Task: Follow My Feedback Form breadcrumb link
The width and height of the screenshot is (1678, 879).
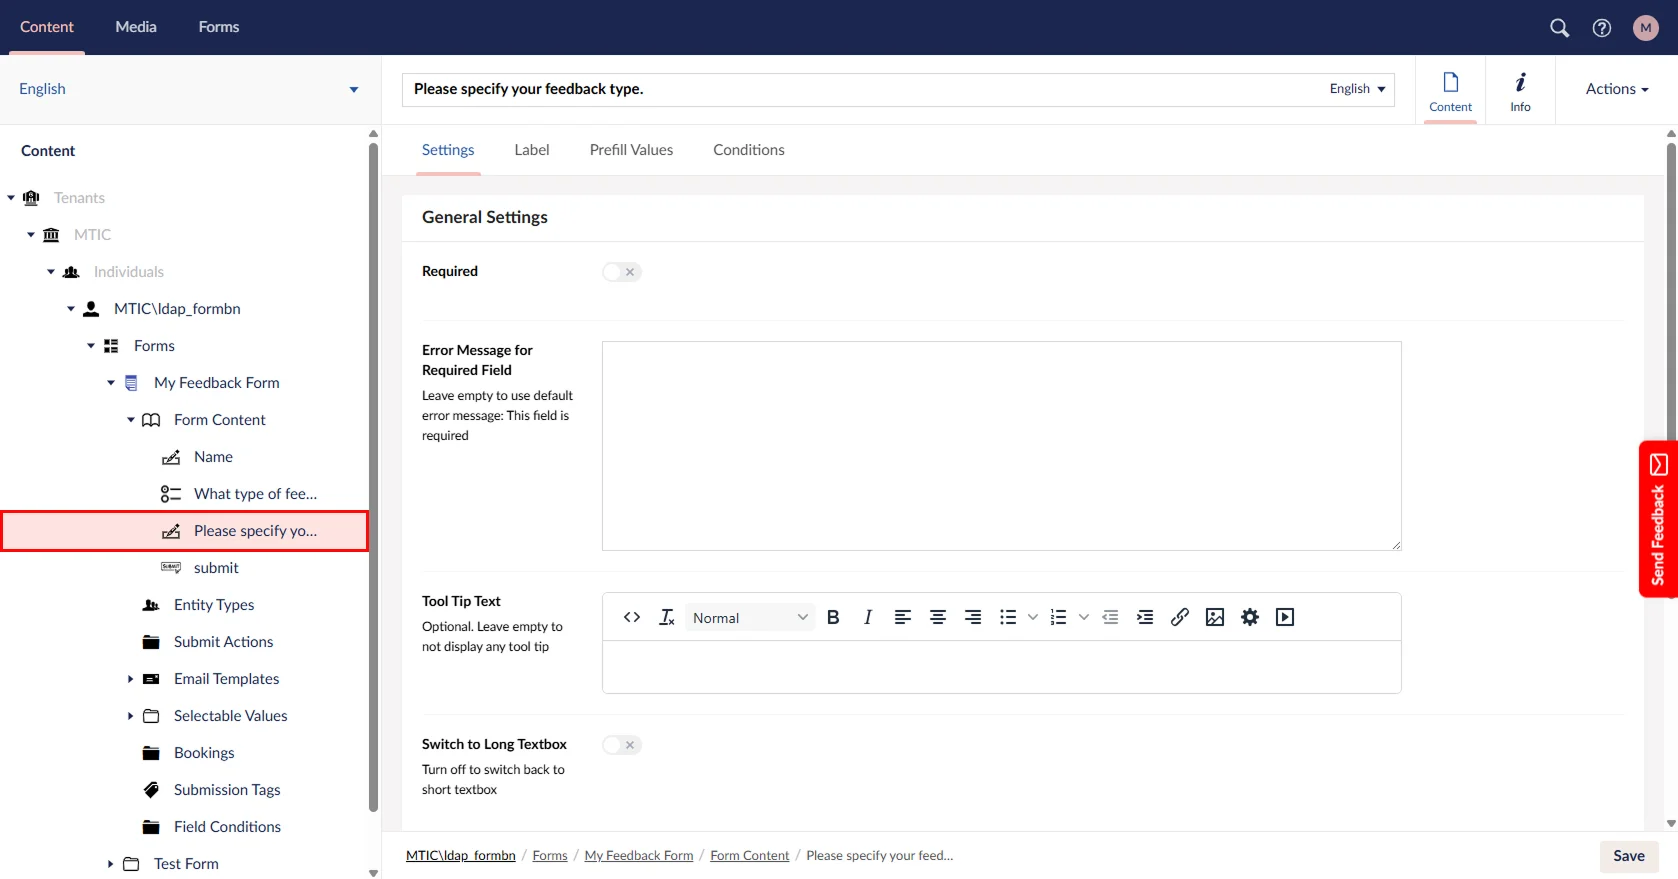Action: (638, 856)
